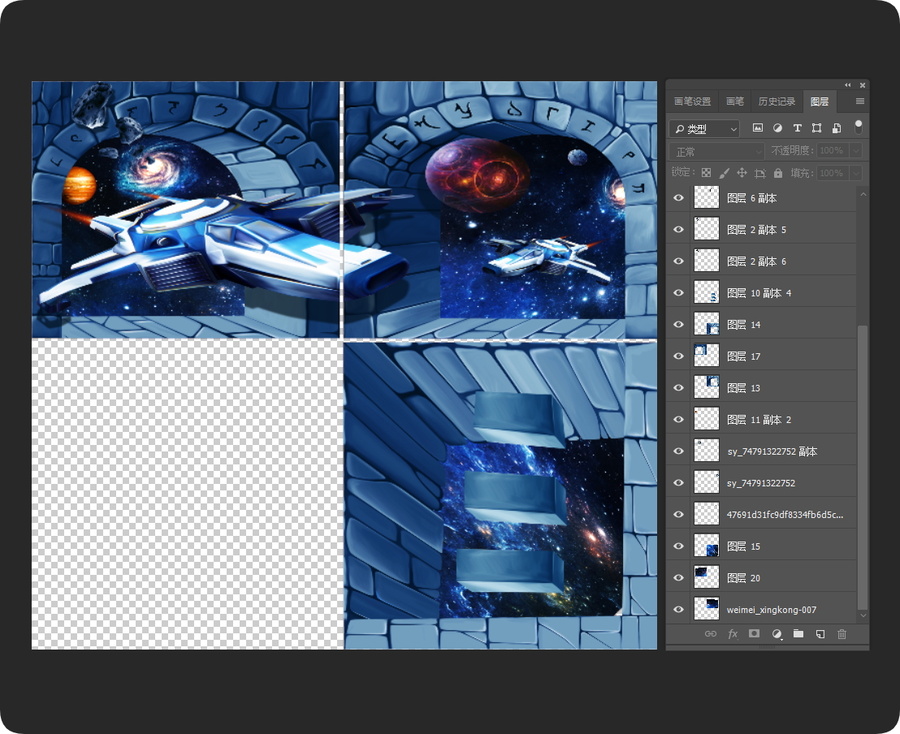Click layers list scroll up arrow
Image resolution: width=900 pixels, height=734 pixels.
point(863,194)
